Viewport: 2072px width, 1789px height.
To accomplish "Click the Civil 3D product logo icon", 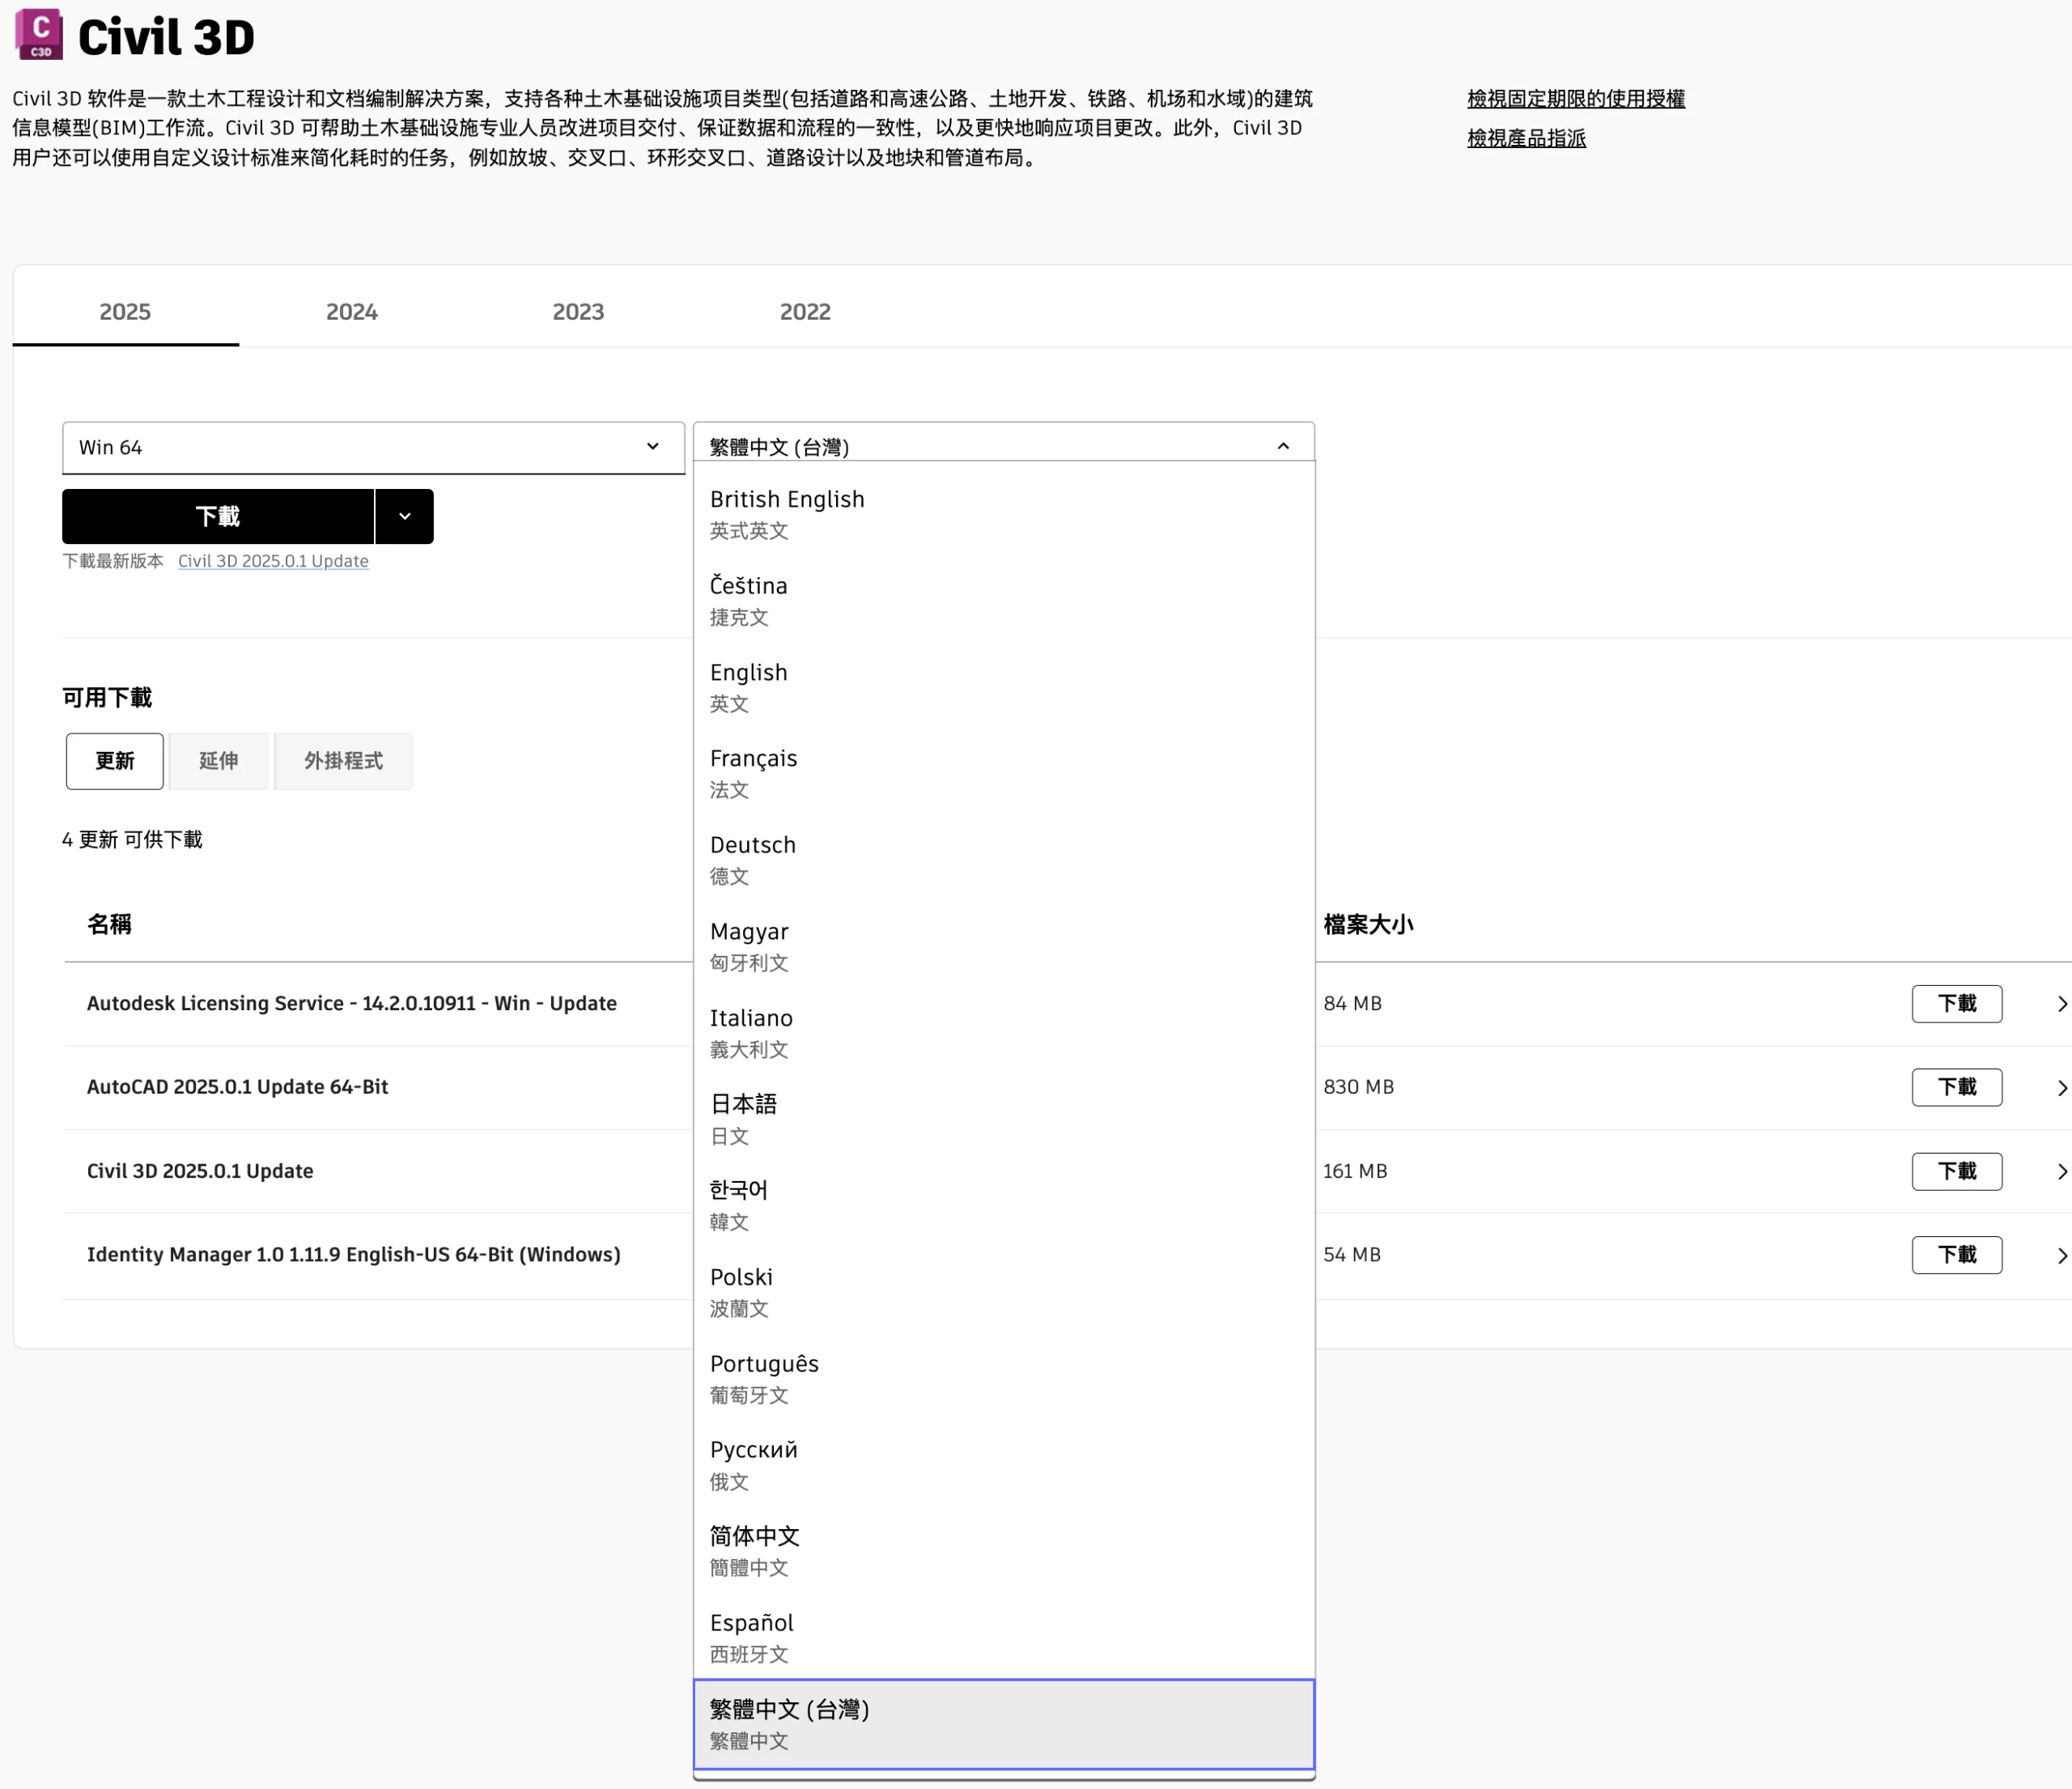I will tap(39, 34).
